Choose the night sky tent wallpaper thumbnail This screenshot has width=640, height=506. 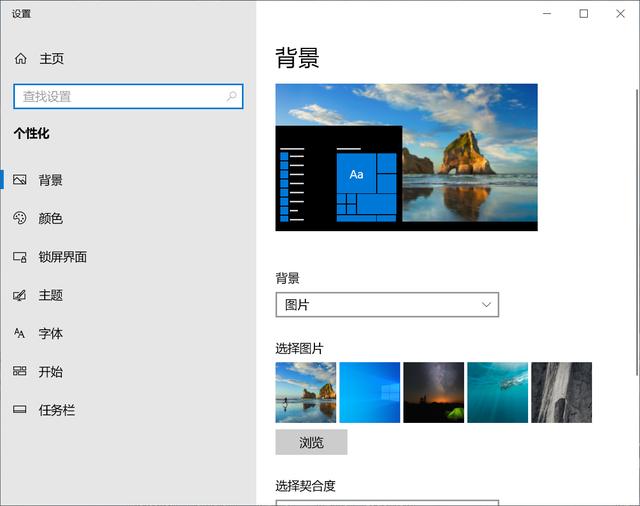433,392
